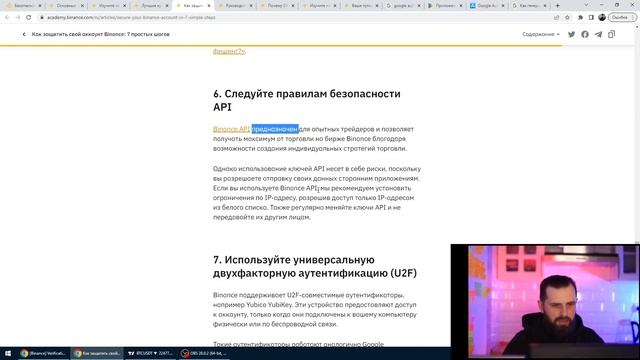The height and width of the screenshot is (360, 640).
Task: Go back using article header arrow
Action: [24, 34]
